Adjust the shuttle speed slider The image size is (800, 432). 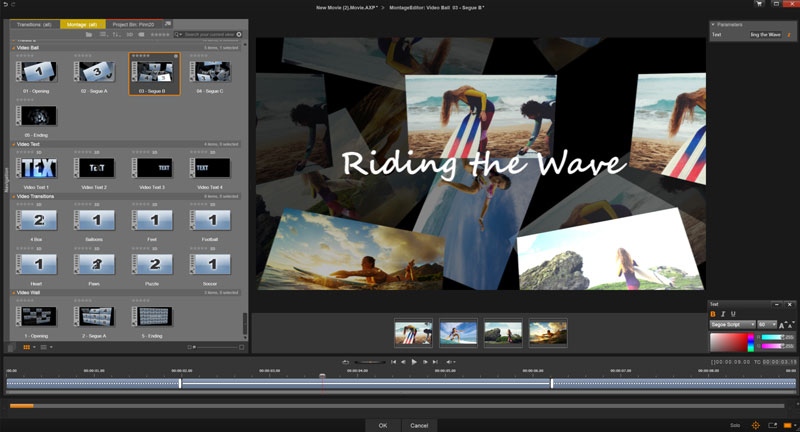[x=369, y=362]
